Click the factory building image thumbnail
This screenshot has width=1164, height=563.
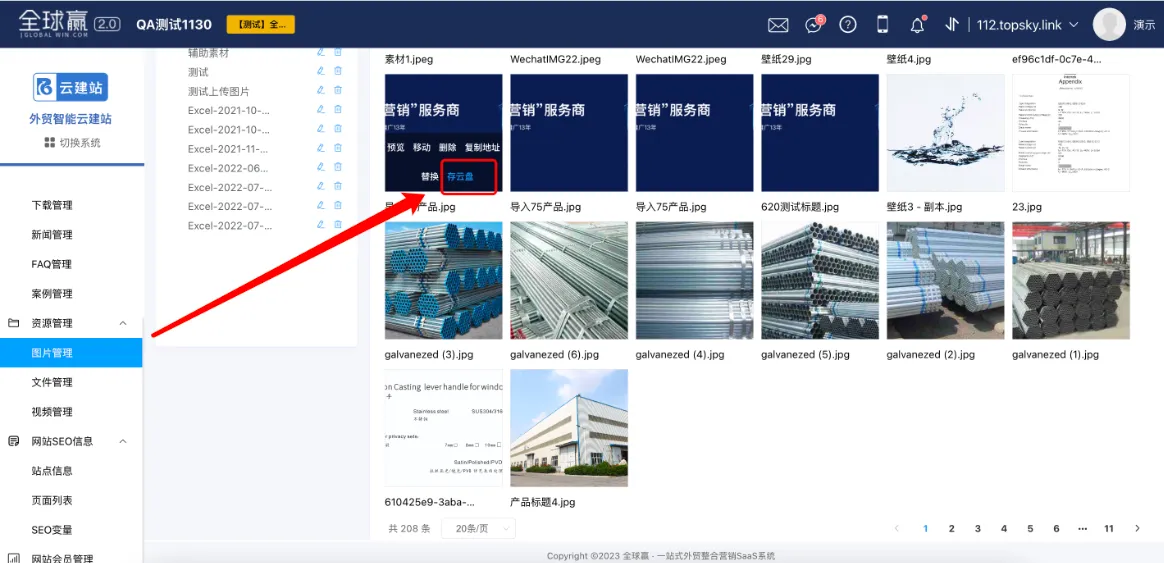click(x=569, y=428)
